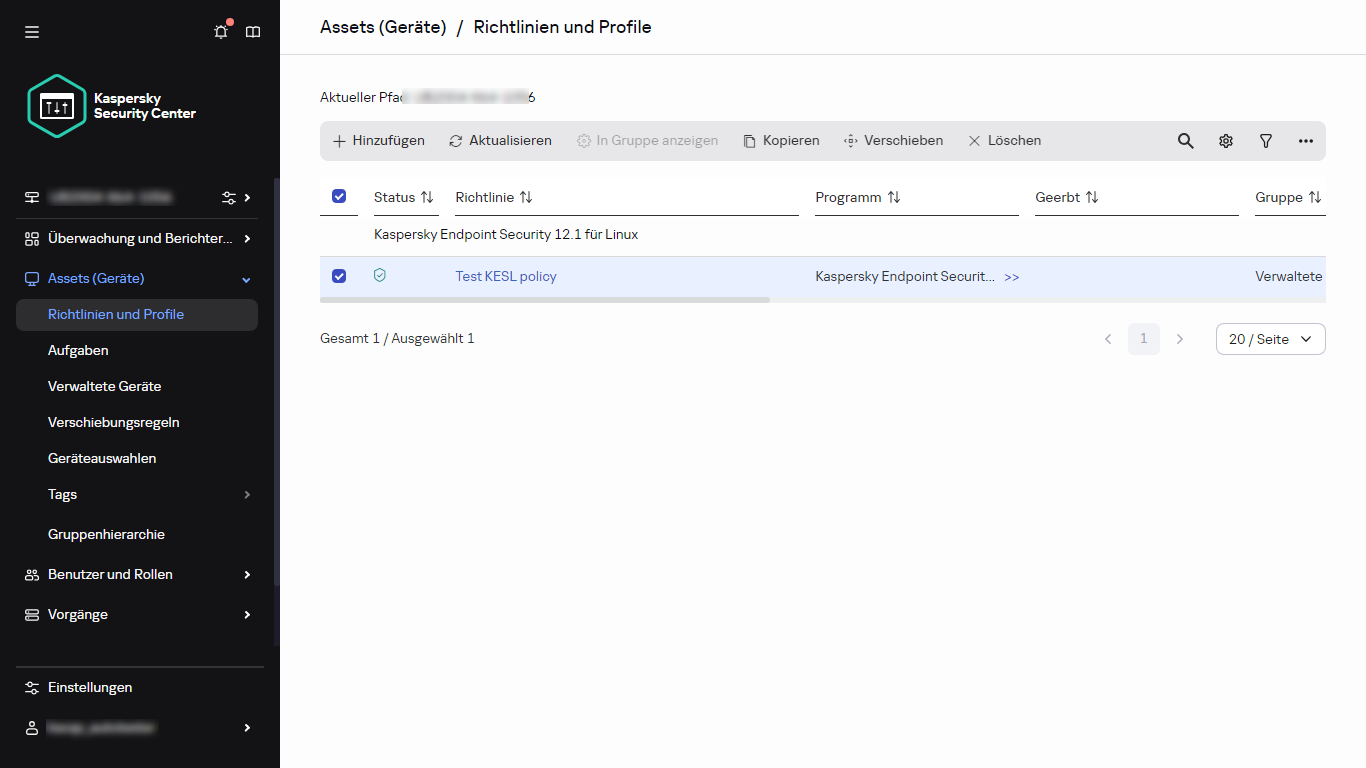This screenshot has height=768, width=1366.
Task: Open Verwaltete Geräte in sidebar
Action: (x=104, y=386)
